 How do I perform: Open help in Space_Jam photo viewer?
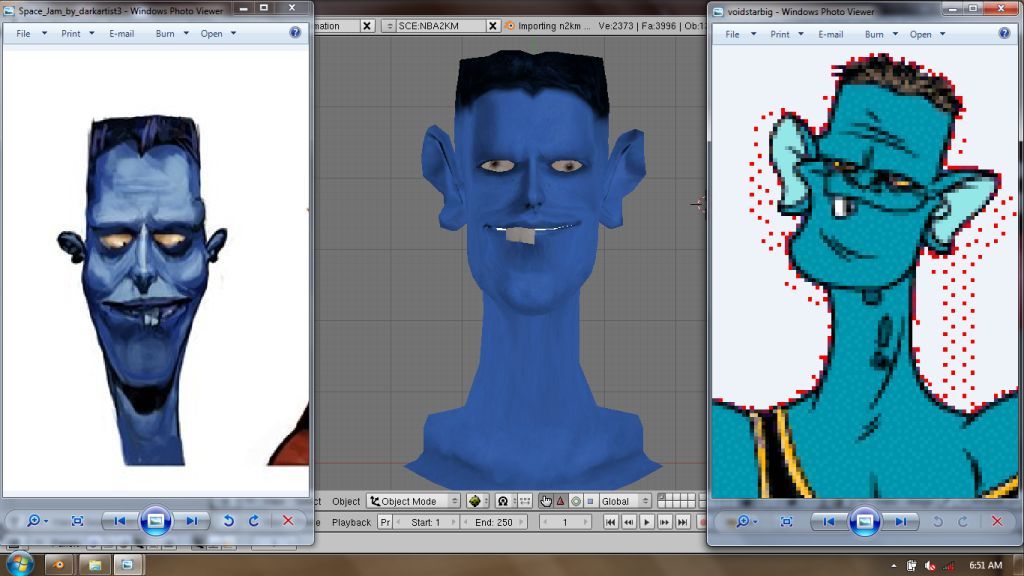click(295, 33)
